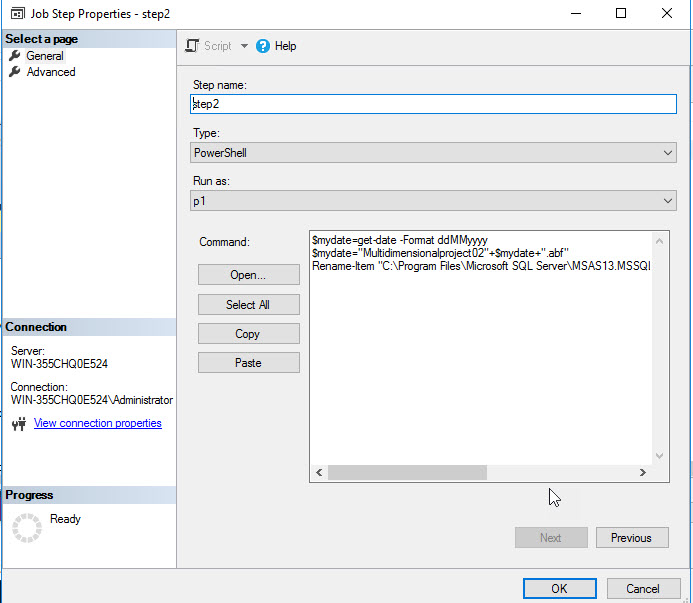The width and height of the screenshot is (693, 603).
Task: Click into the Step name field
Action: pyautogui.click(x=433, y=104)
